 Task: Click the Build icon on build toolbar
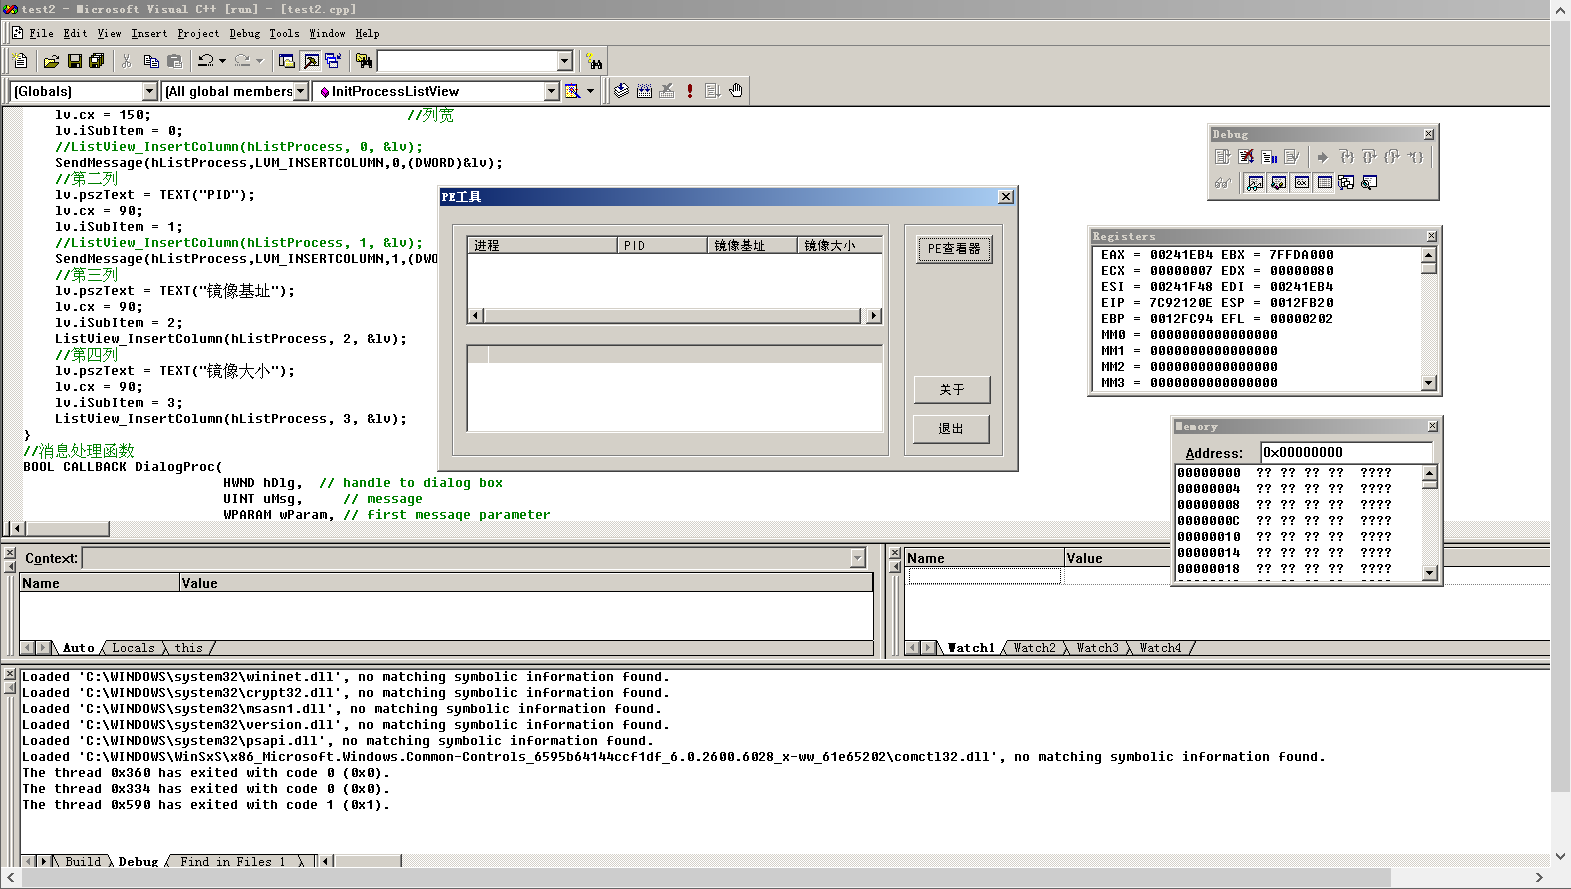[x=644, y=91]
